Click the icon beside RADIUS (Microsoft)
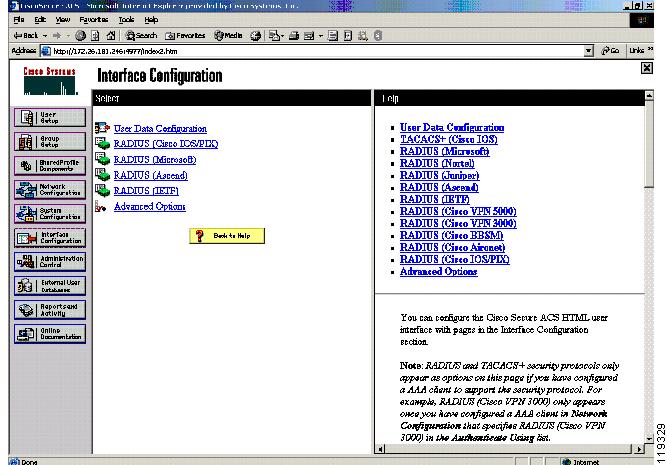Image resolution: width=667 pixels, height=465 pixels. [x=102, y=159]
